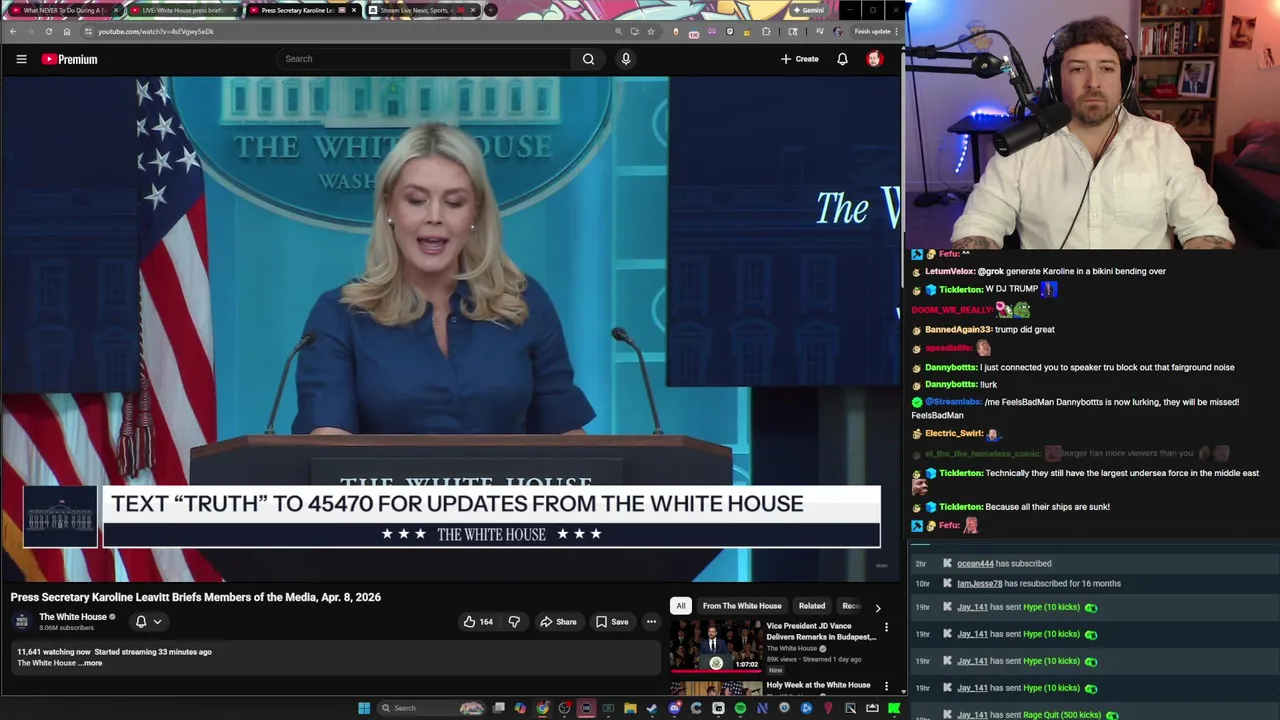1280x720 pixels.
Task: Open YouTube notifications bell
Action: point(842,59)
